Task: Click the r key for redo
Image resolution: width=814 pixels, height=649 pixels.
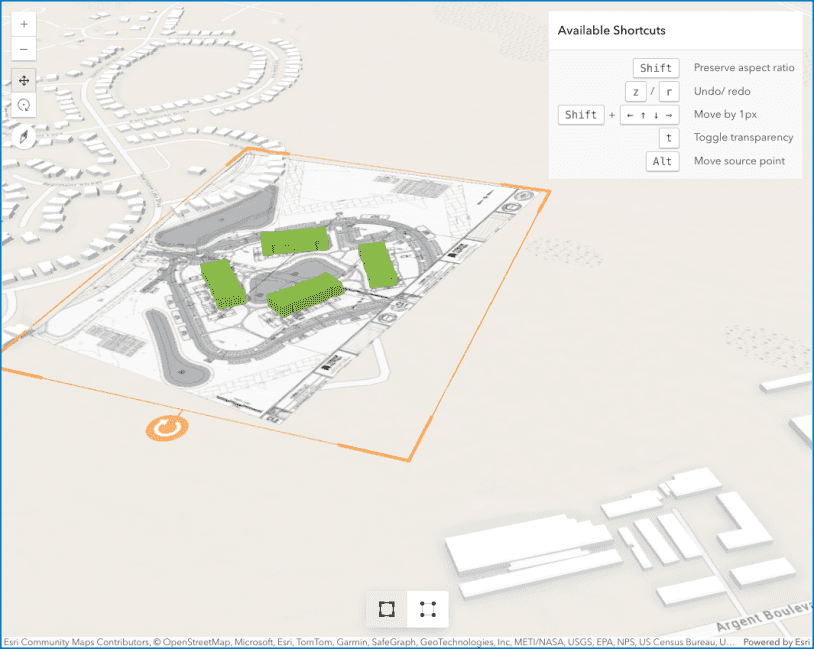Action: (669, 92)
